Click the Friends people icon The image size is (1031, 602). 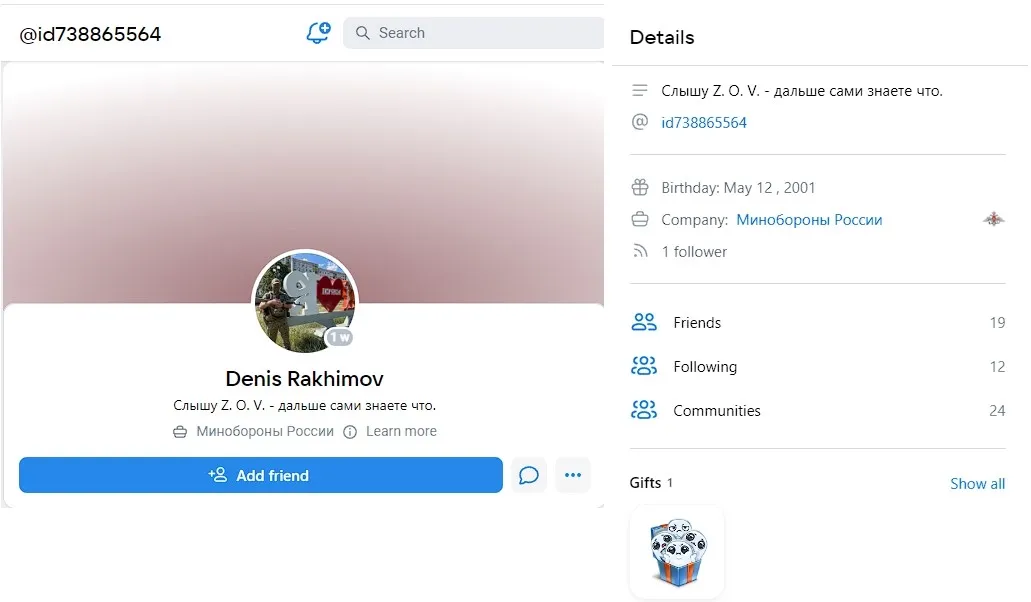[644, 322]
